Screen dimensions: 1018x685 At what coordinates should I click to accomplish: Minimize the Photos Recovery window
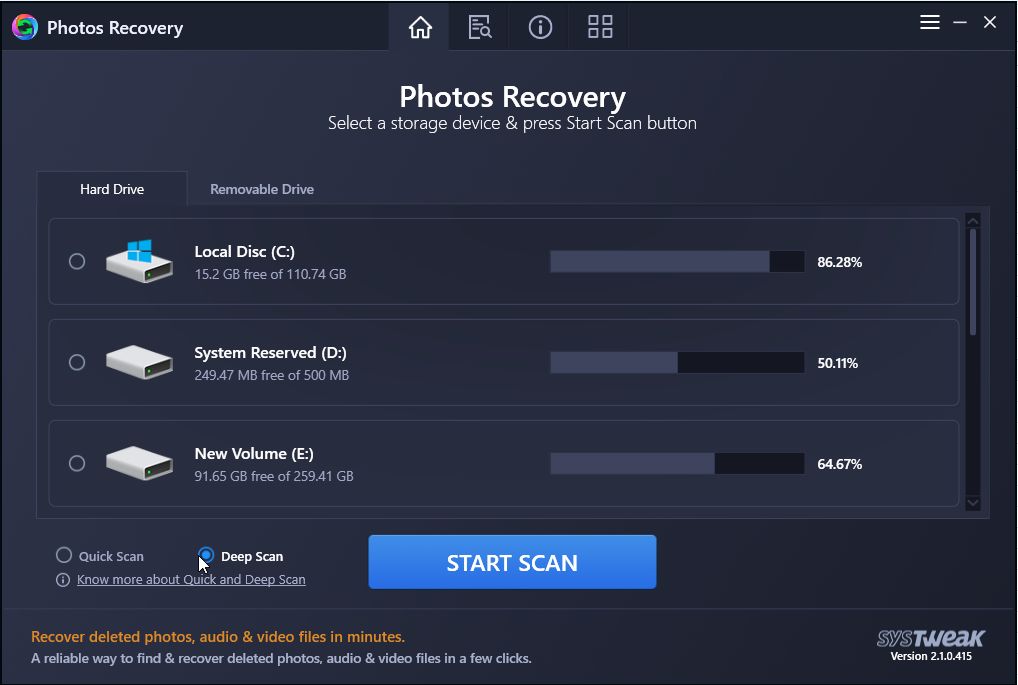pos(960,23)
